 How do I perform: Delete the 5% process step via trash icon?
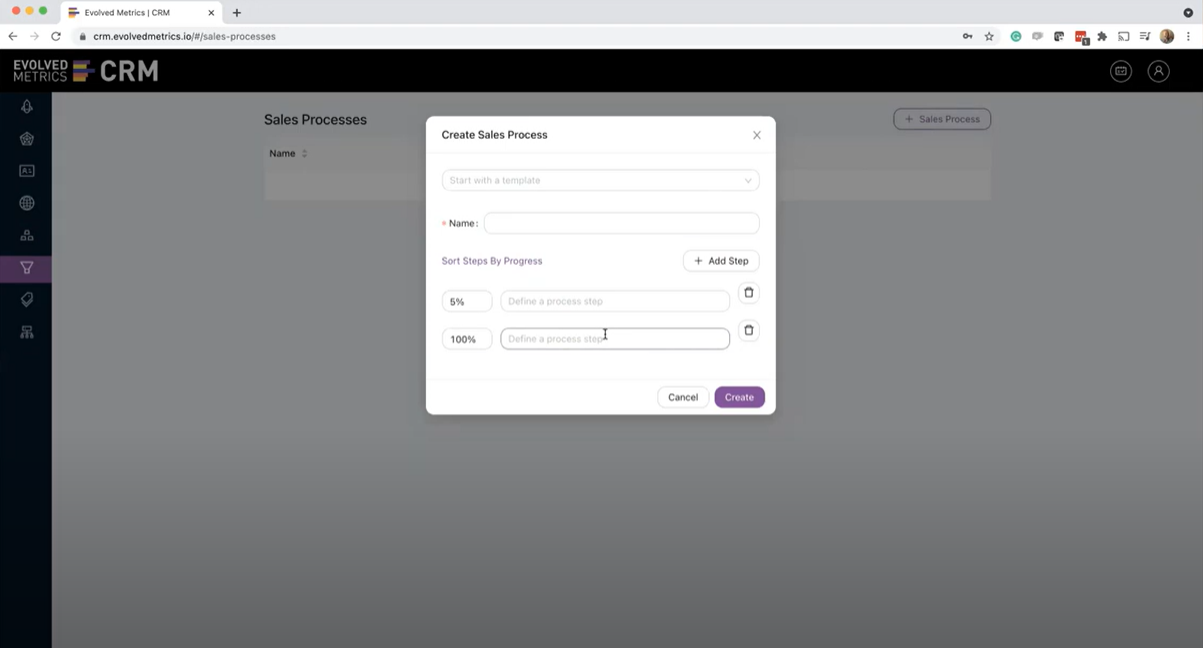(x=749, y=292)
